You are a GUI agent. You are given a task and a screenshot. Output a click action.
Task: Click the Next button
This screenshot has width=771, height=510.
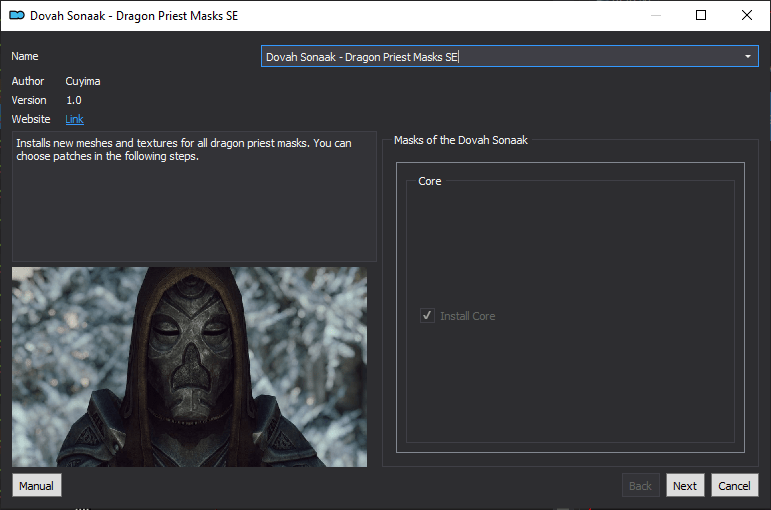coord(685,485)
